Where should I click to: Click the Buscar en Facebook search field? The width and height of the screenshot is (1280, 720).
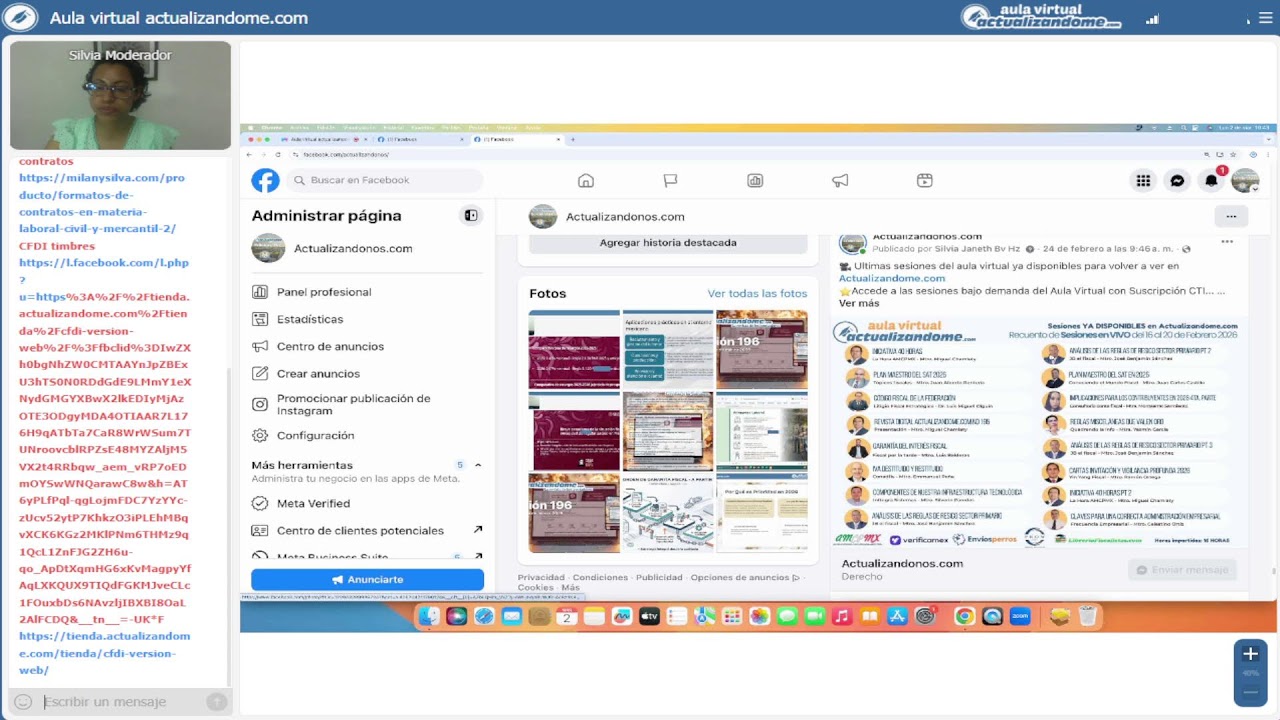coord(385,180)
